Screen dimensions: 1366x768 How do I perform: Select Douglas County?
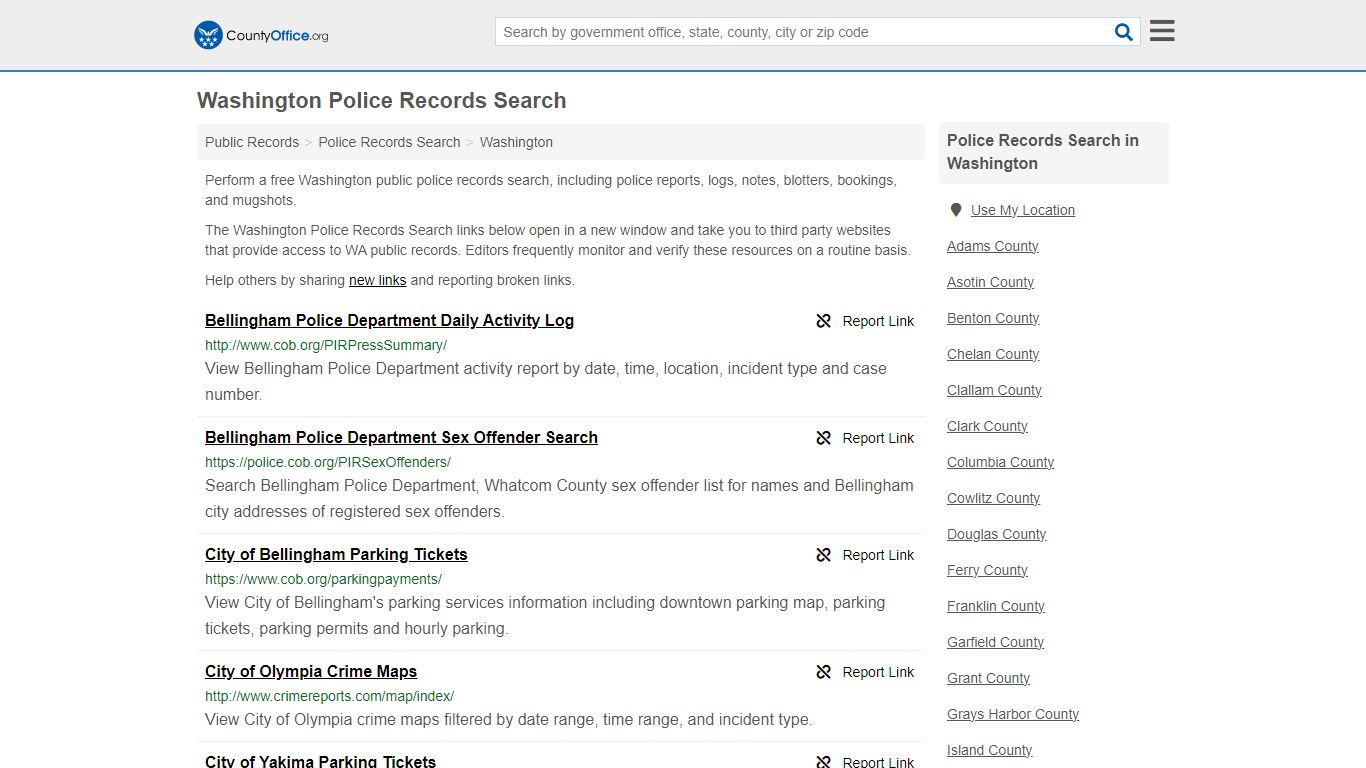(996, 534)
